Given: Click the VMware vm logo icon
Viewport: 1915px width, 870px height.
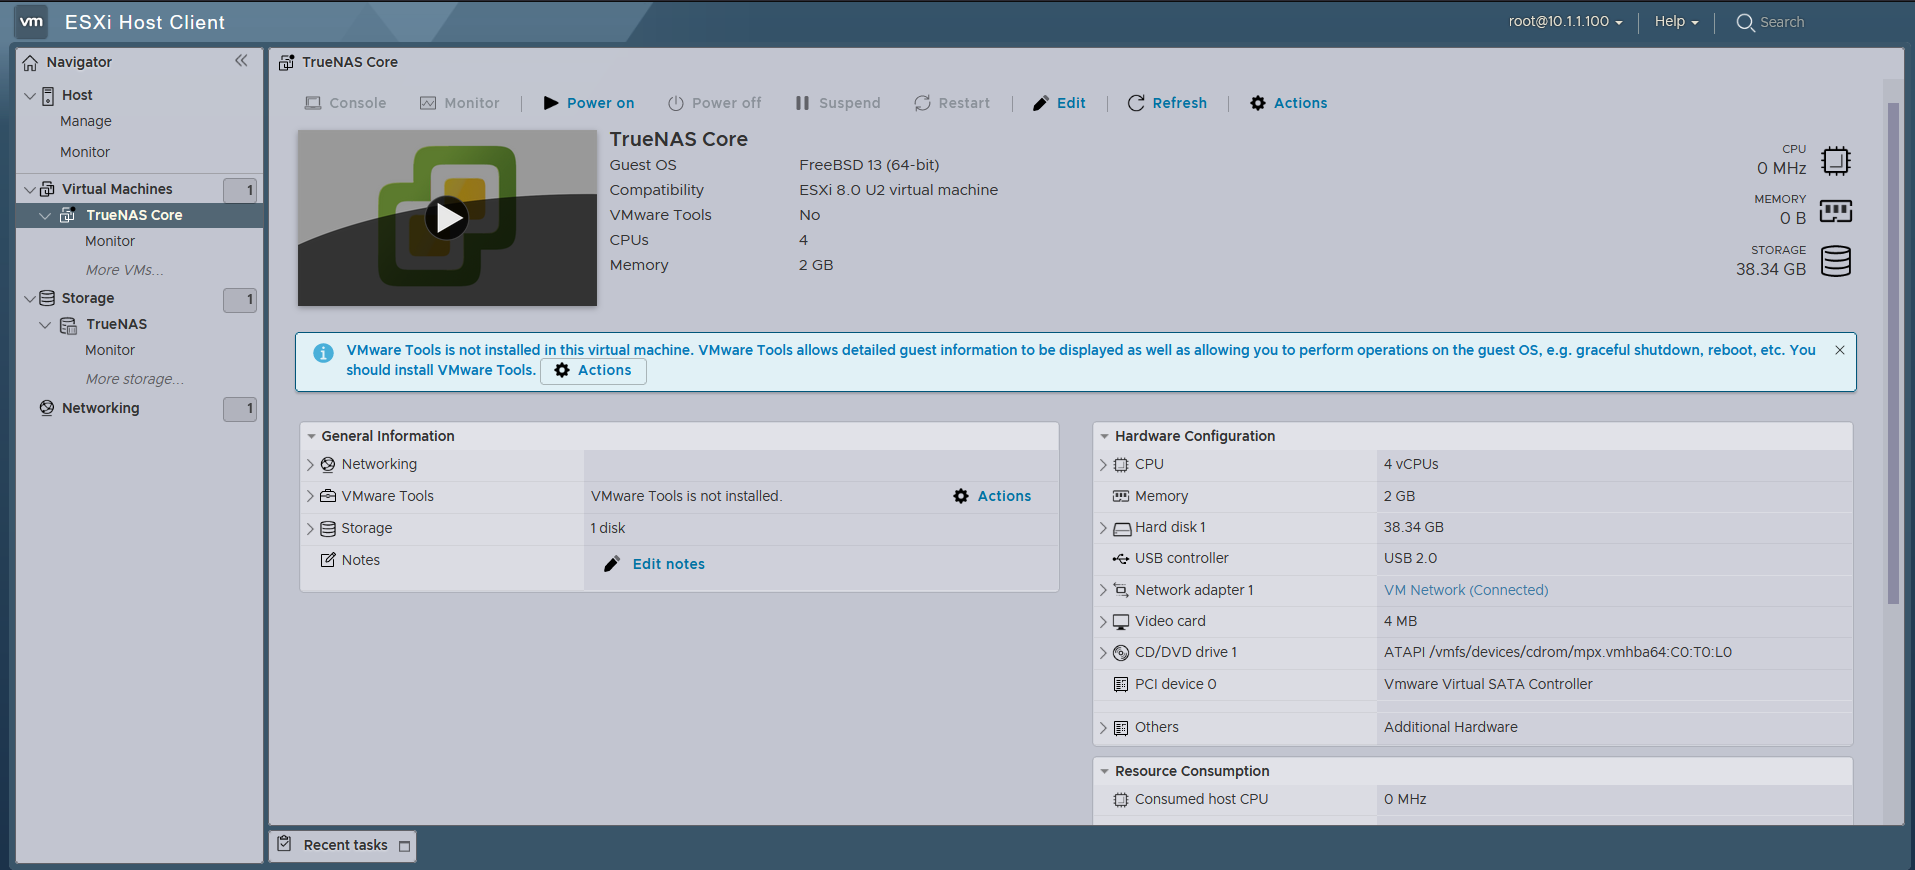Looking at the screenshot, I should [x=32, y=21].
